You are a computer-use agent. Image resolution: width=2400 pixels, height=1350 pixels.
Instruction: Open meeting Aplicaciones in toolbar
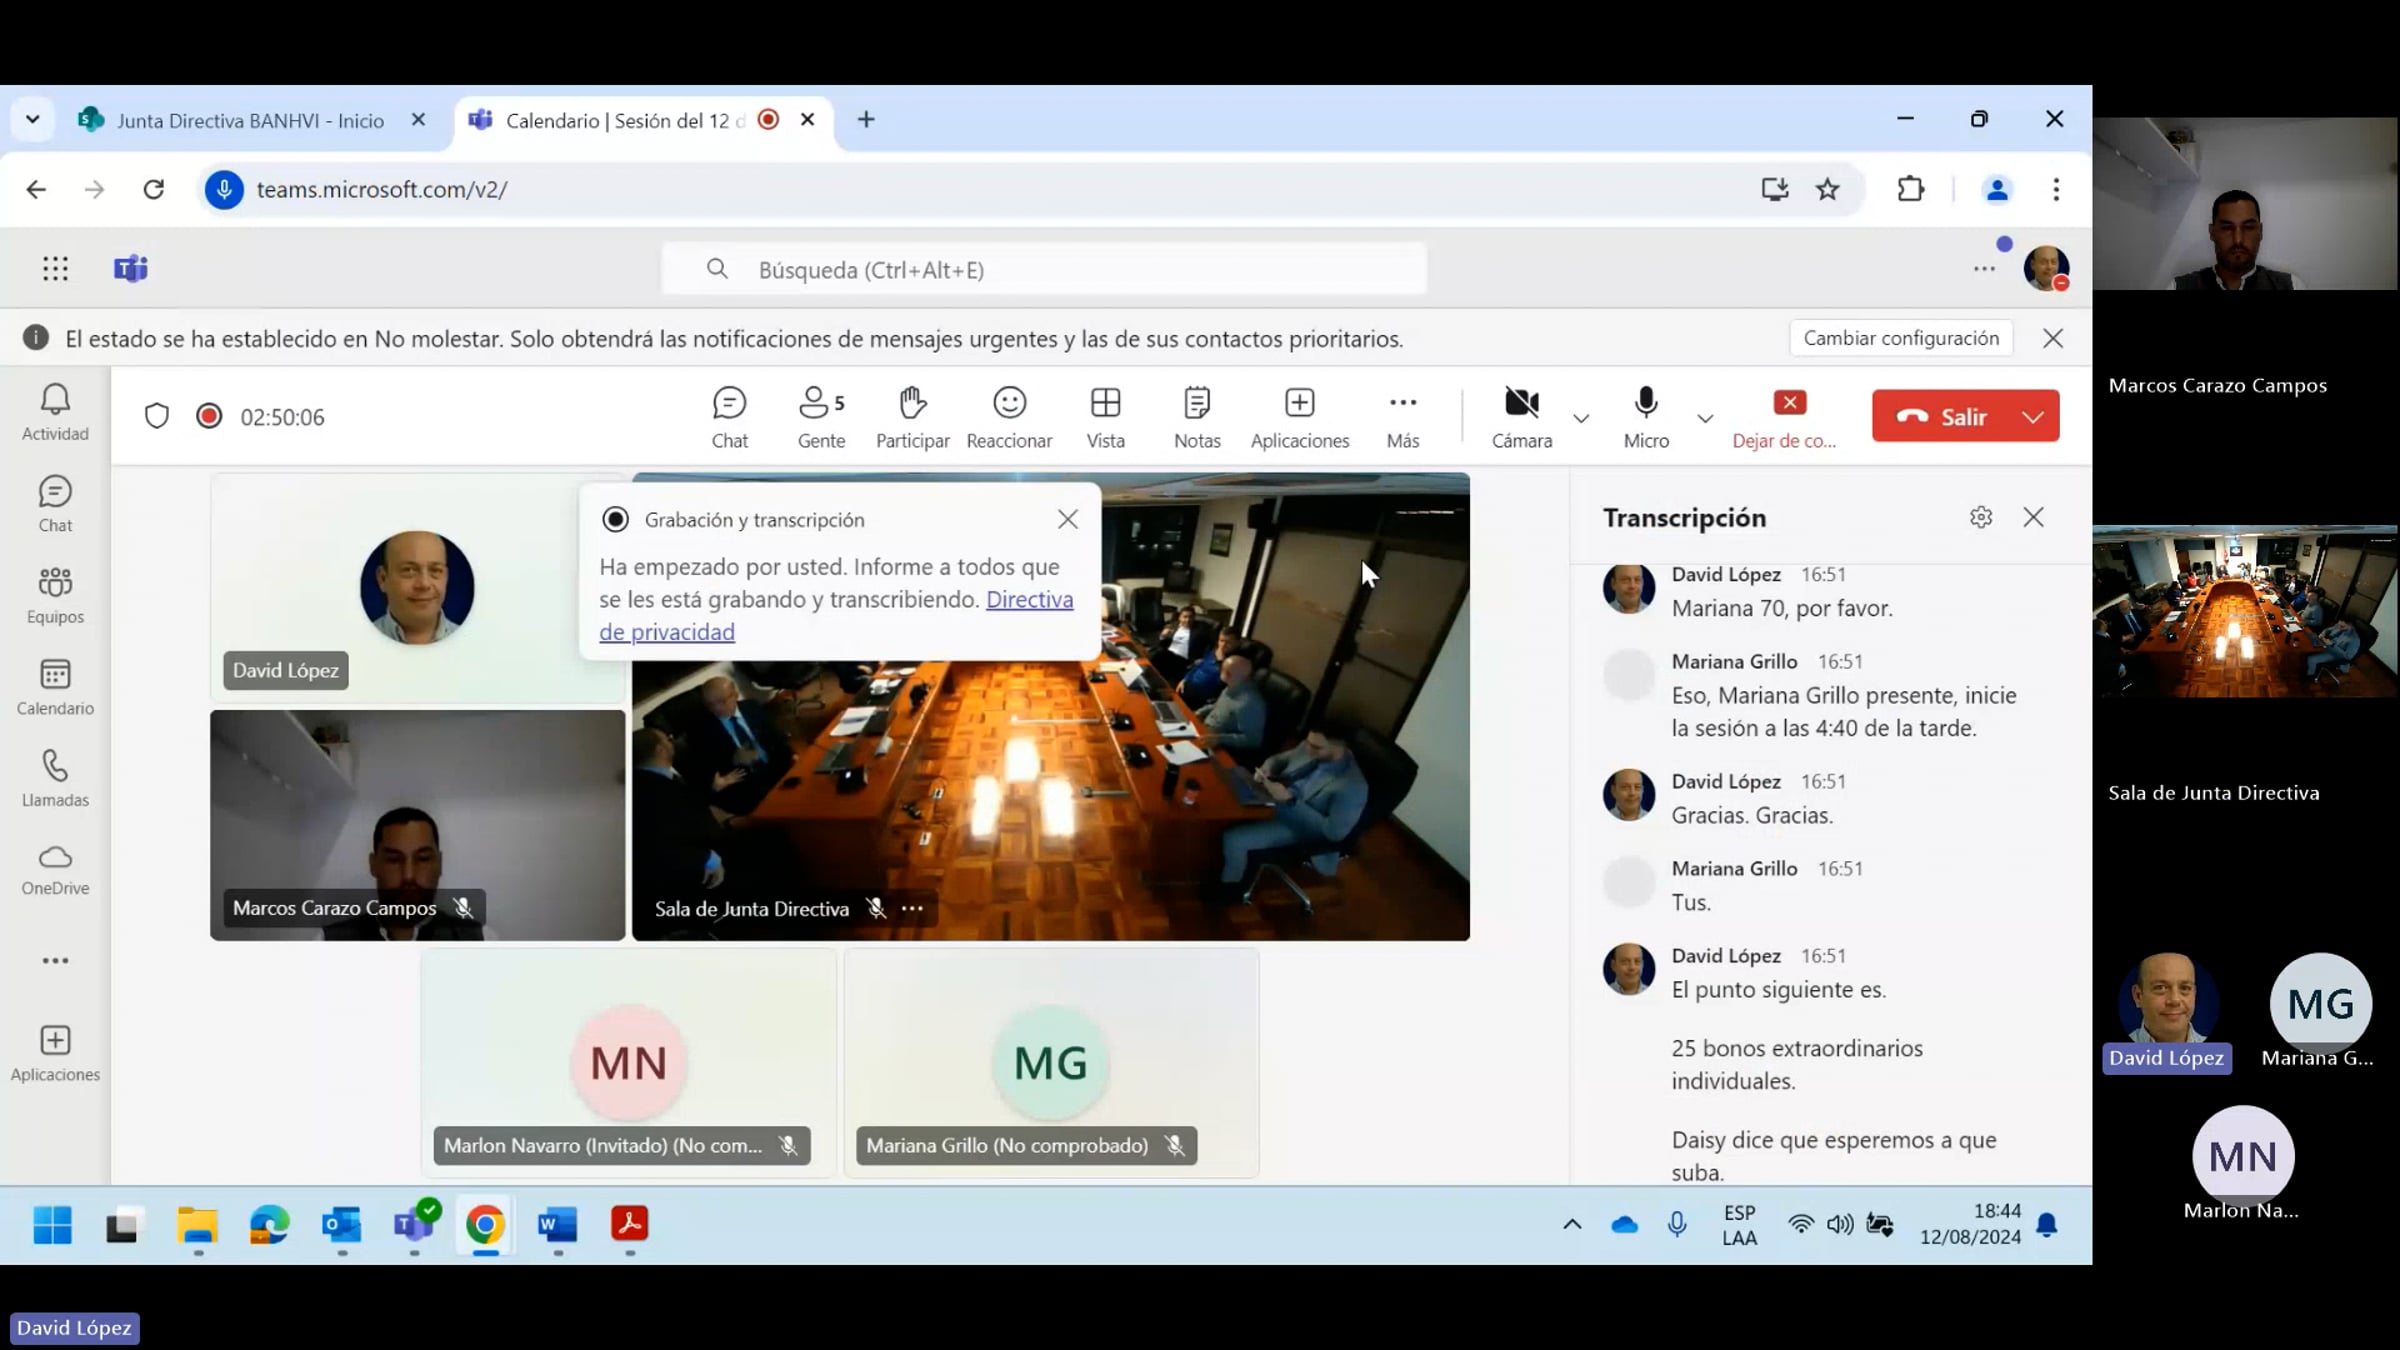pos(1299,417)
